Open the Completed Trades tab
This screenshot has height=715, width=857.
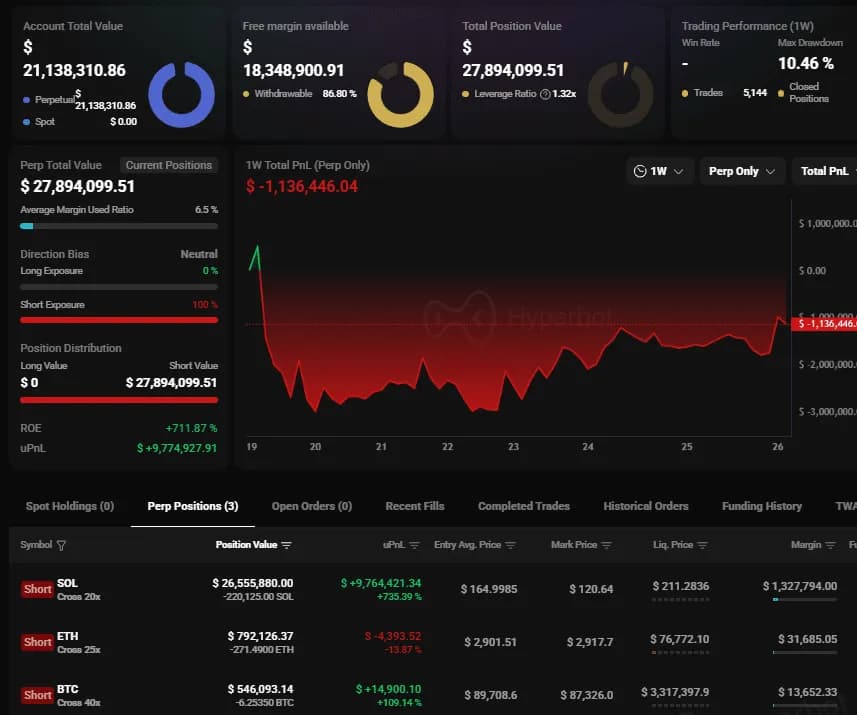pos(524,506)
